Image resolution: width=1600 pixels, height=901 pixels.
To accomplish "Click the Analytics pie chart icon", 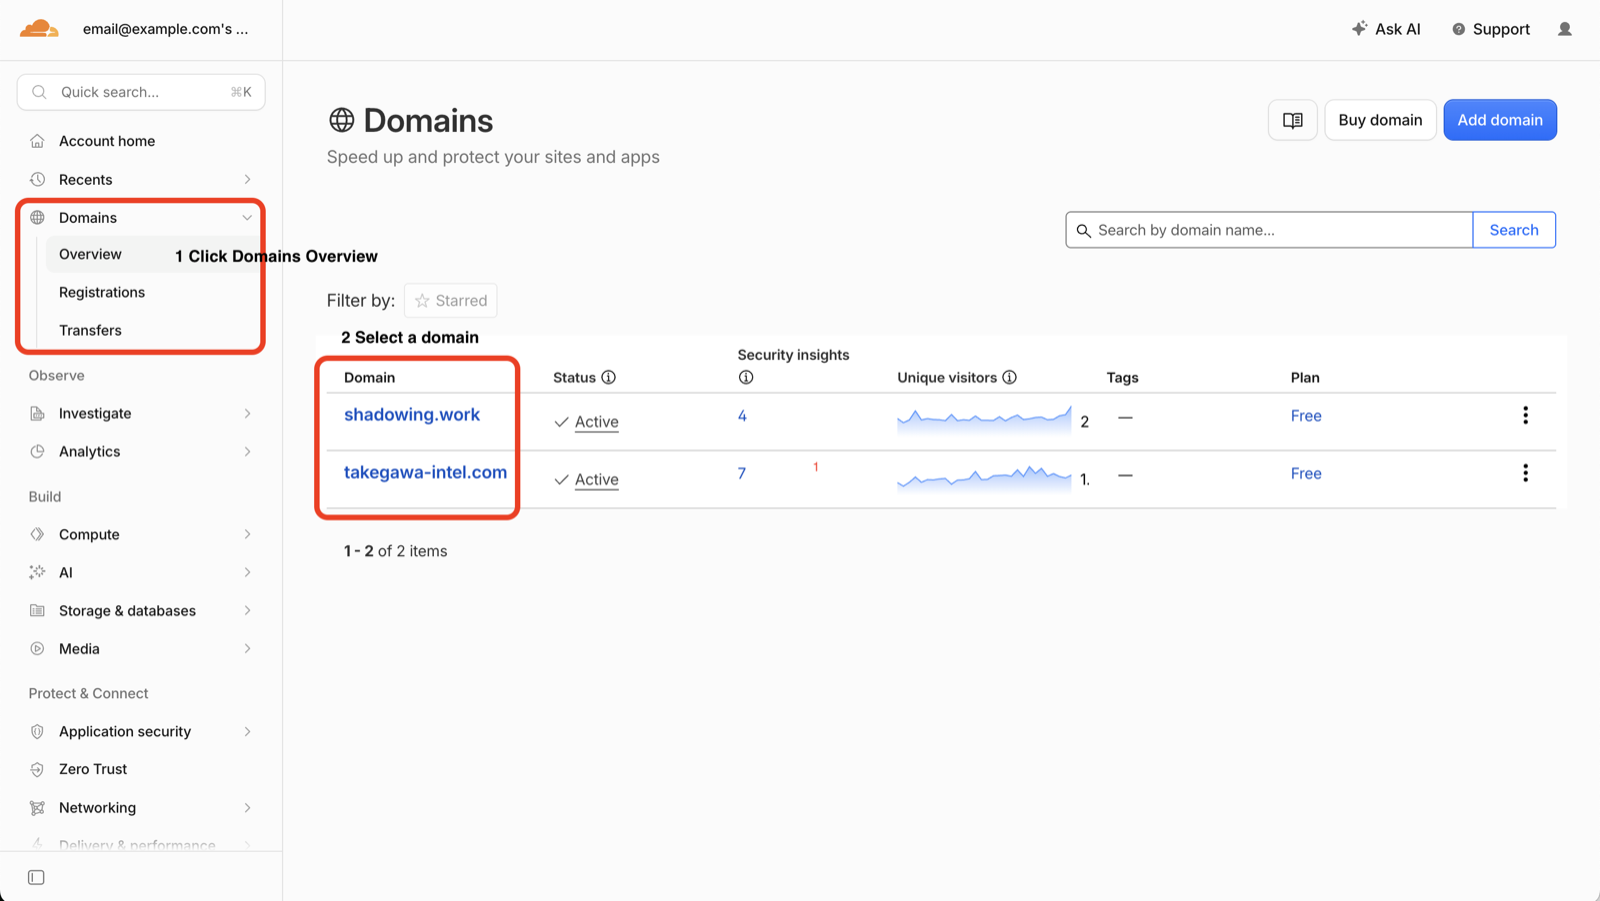I will point(37,451).
